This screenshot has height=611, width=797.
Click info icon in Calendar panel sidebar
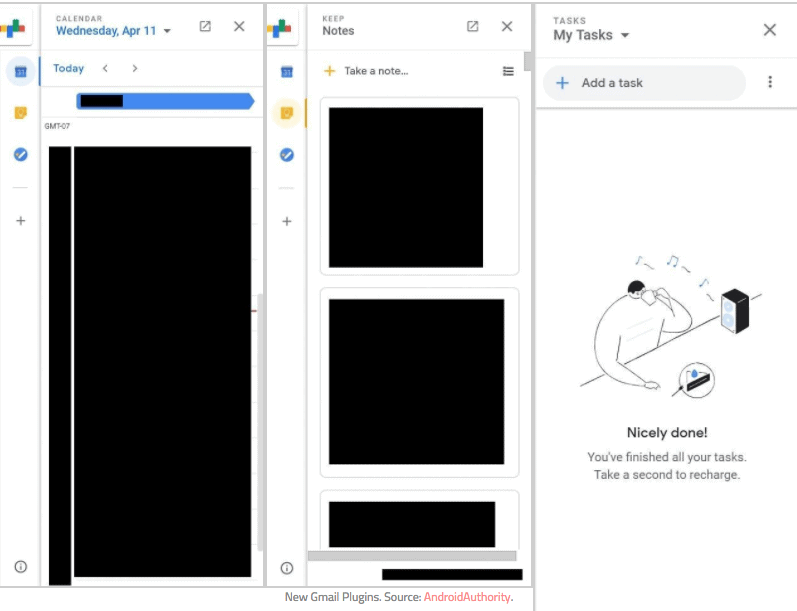click(20, 566)
